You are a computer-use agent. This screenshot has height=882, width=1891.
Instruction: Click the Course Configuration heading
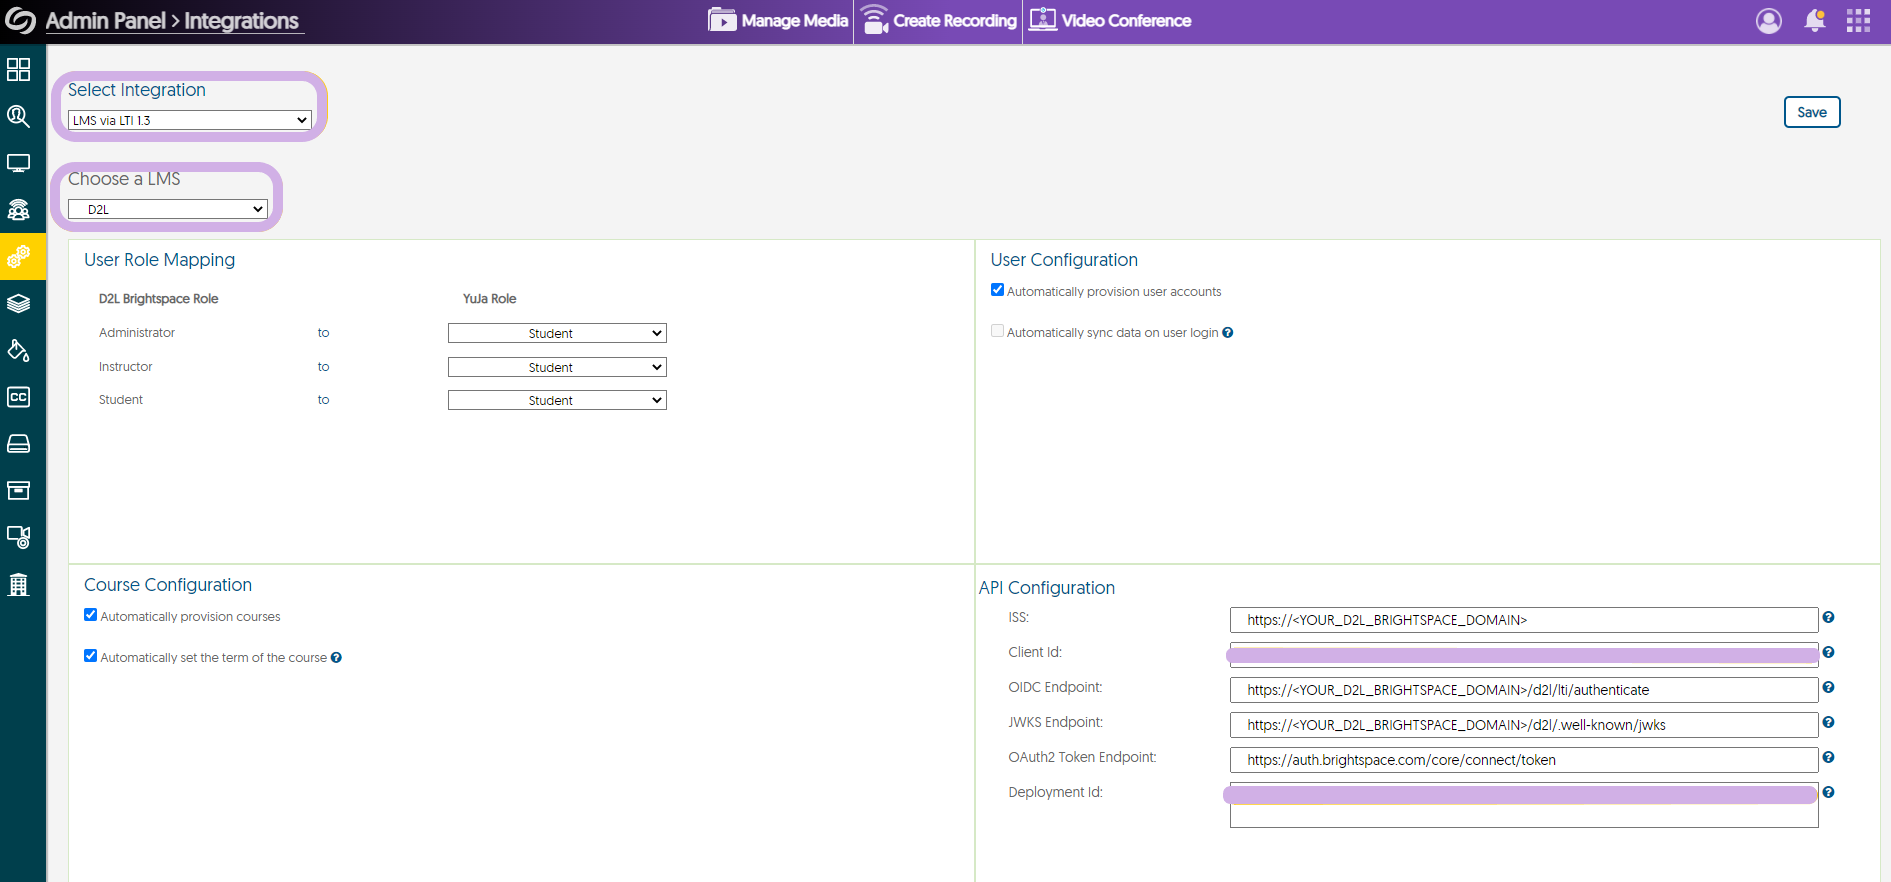[x=168, y=585]
